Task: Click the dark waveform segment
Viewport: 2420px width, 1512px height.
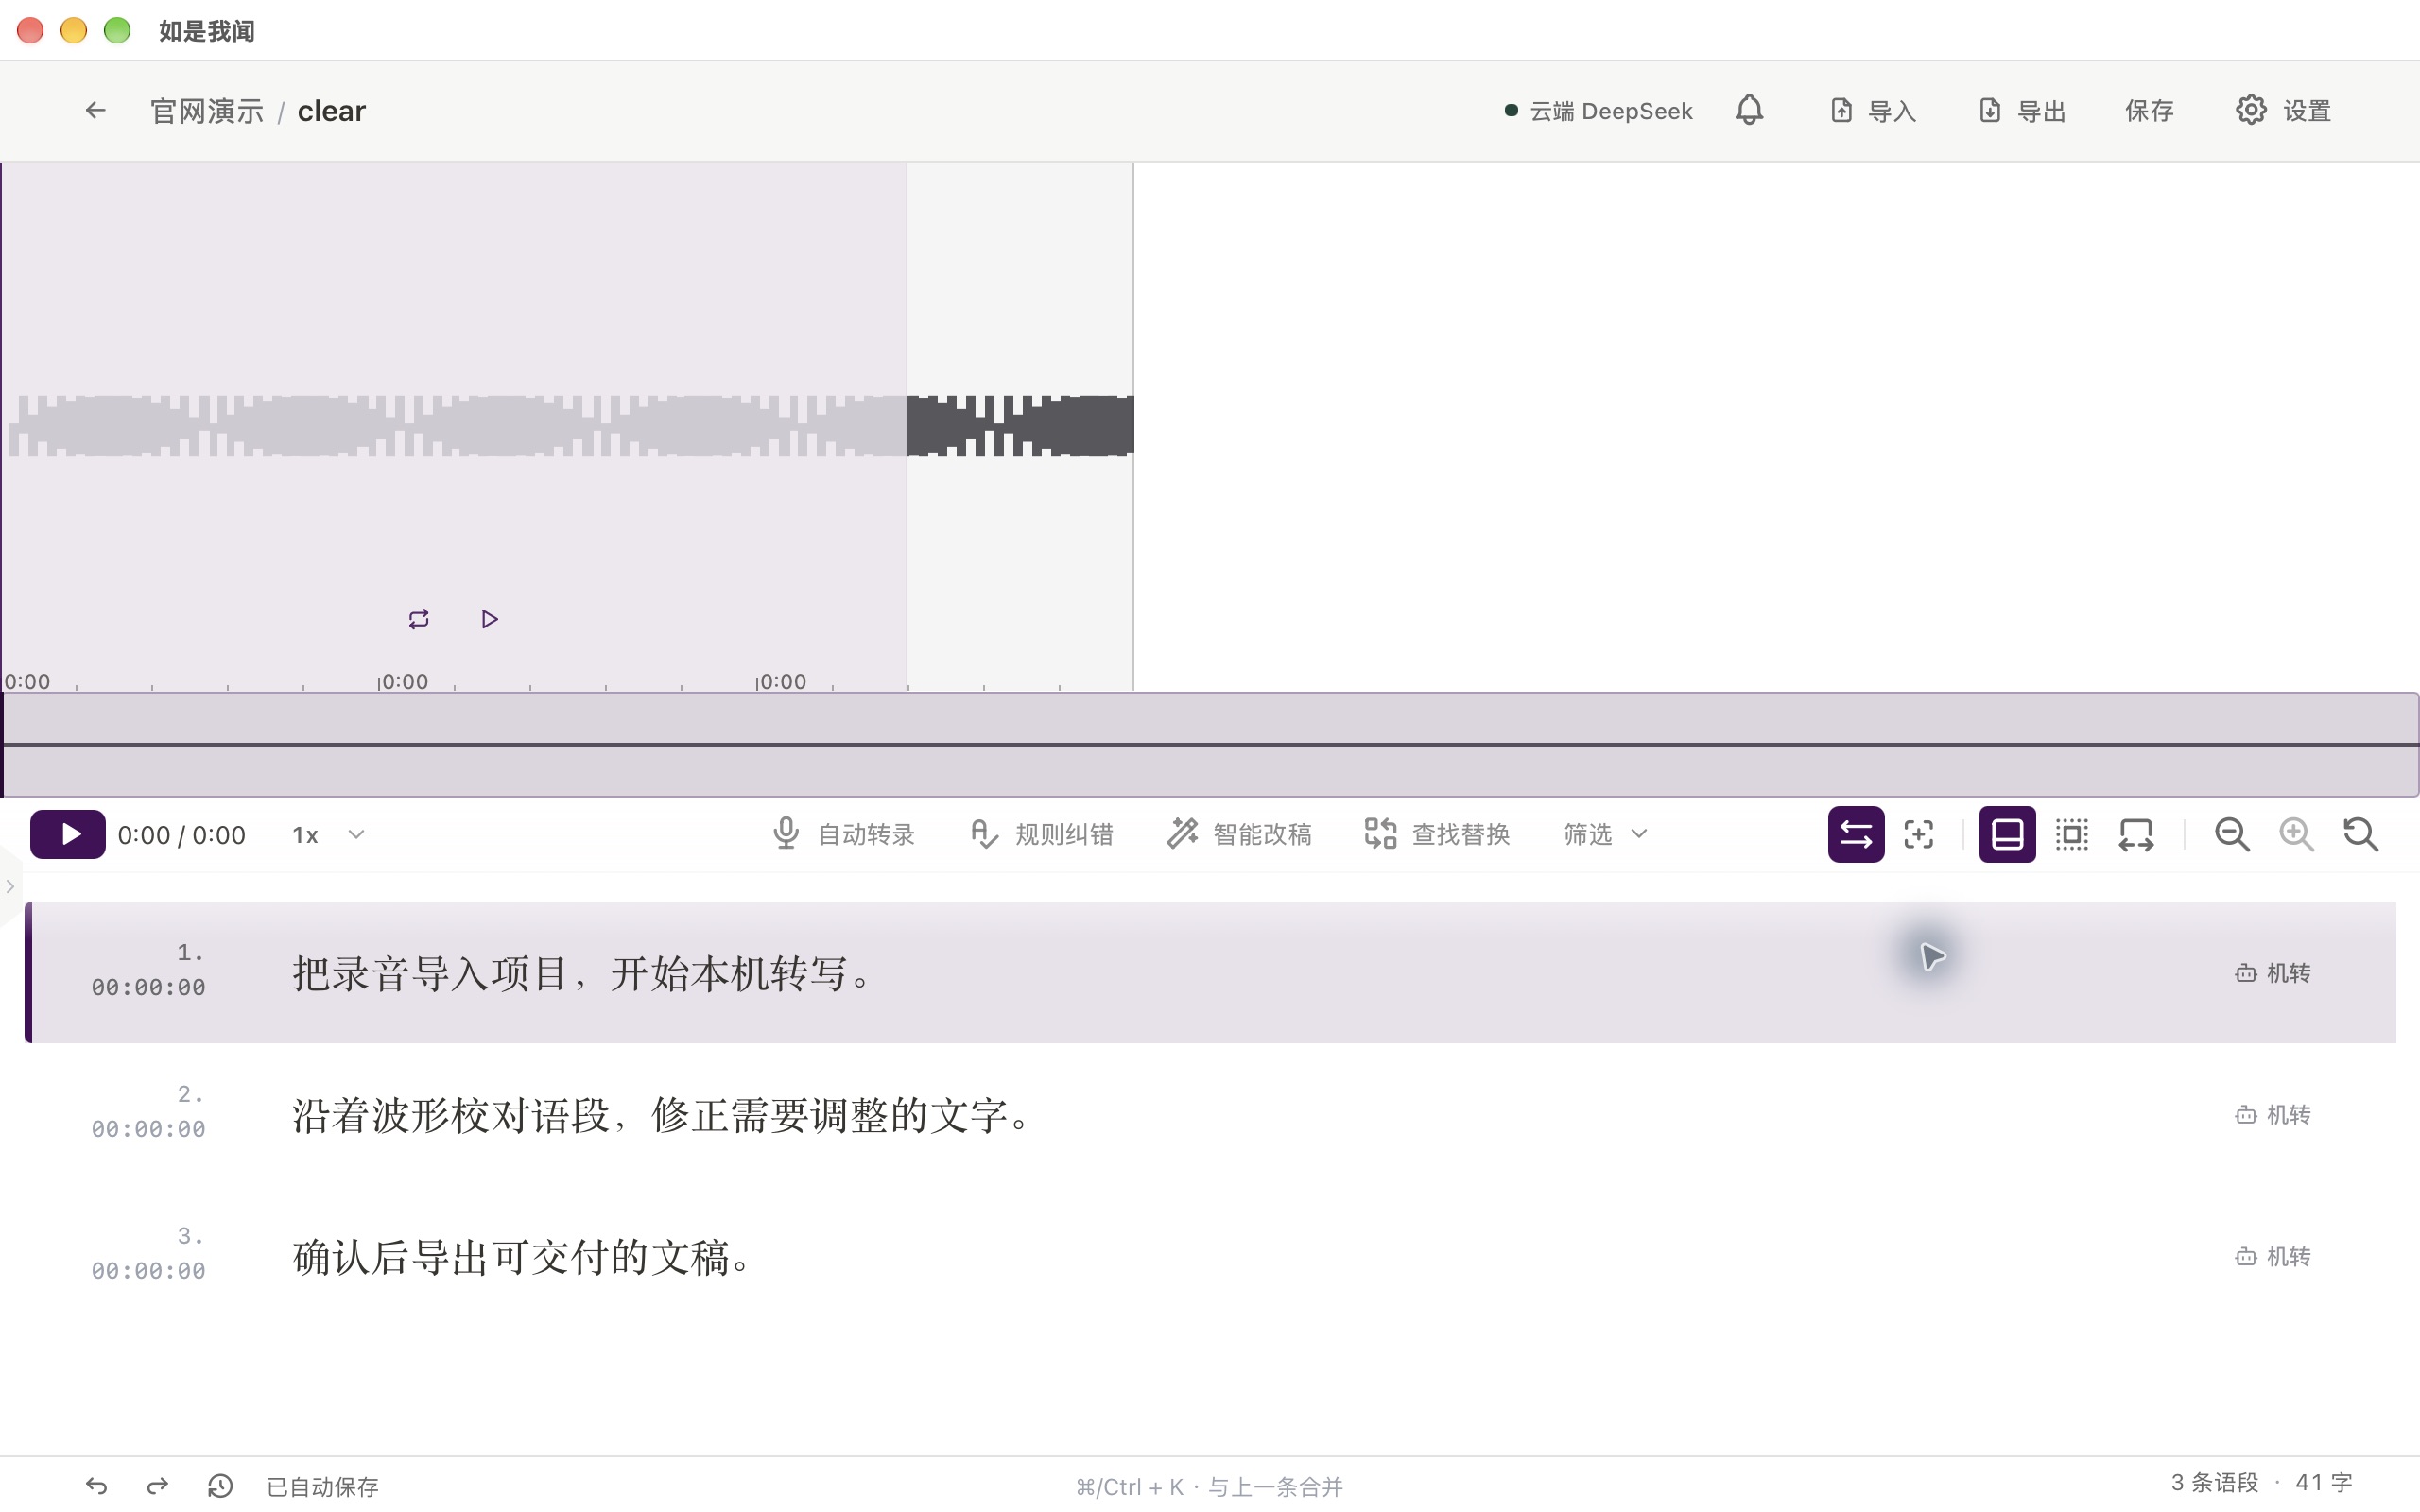Action: coord(1020,426)
